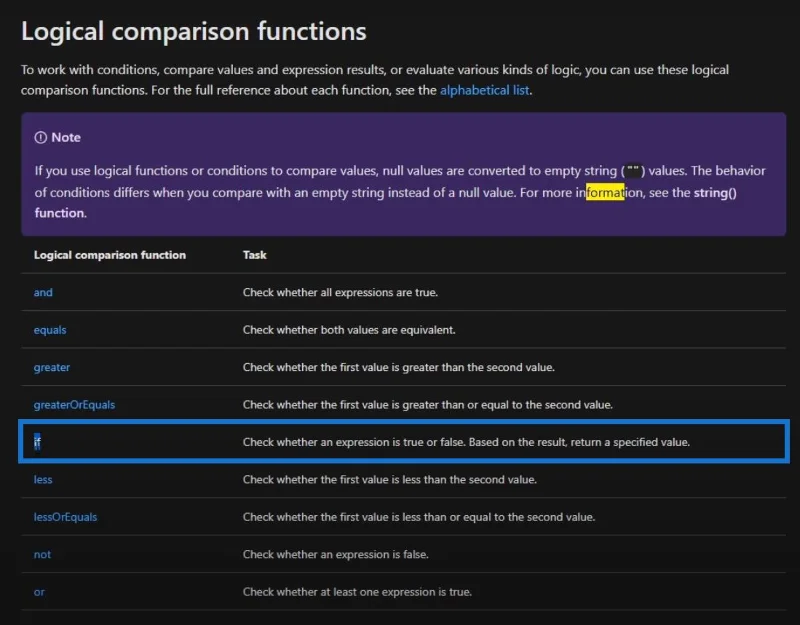The height and width of the screenshot is (625, 800).
Task: Click the Note info icon
Action: 40,137
